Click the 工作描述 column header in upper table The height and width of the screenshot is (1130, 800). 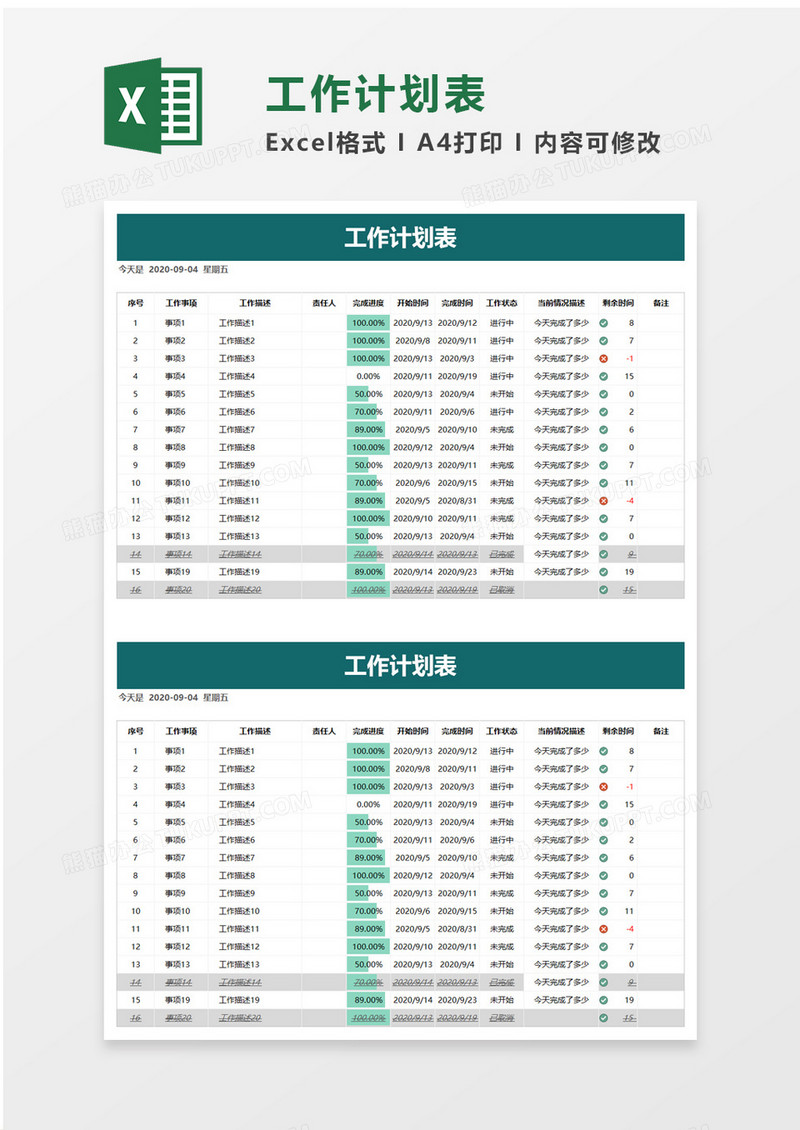click(255, 303)
